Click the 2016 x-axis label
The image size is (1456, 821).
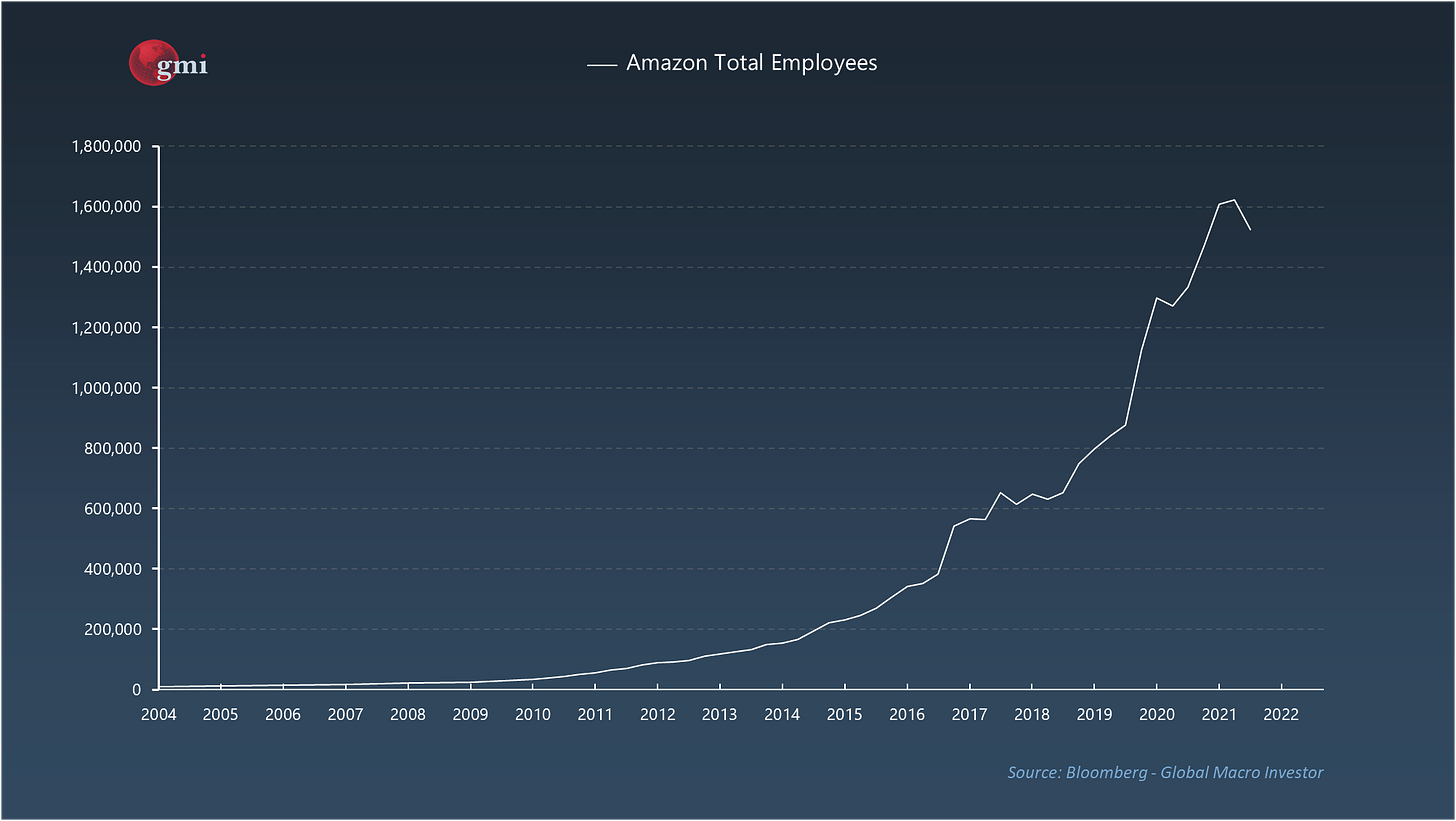(x=907, y=715)
